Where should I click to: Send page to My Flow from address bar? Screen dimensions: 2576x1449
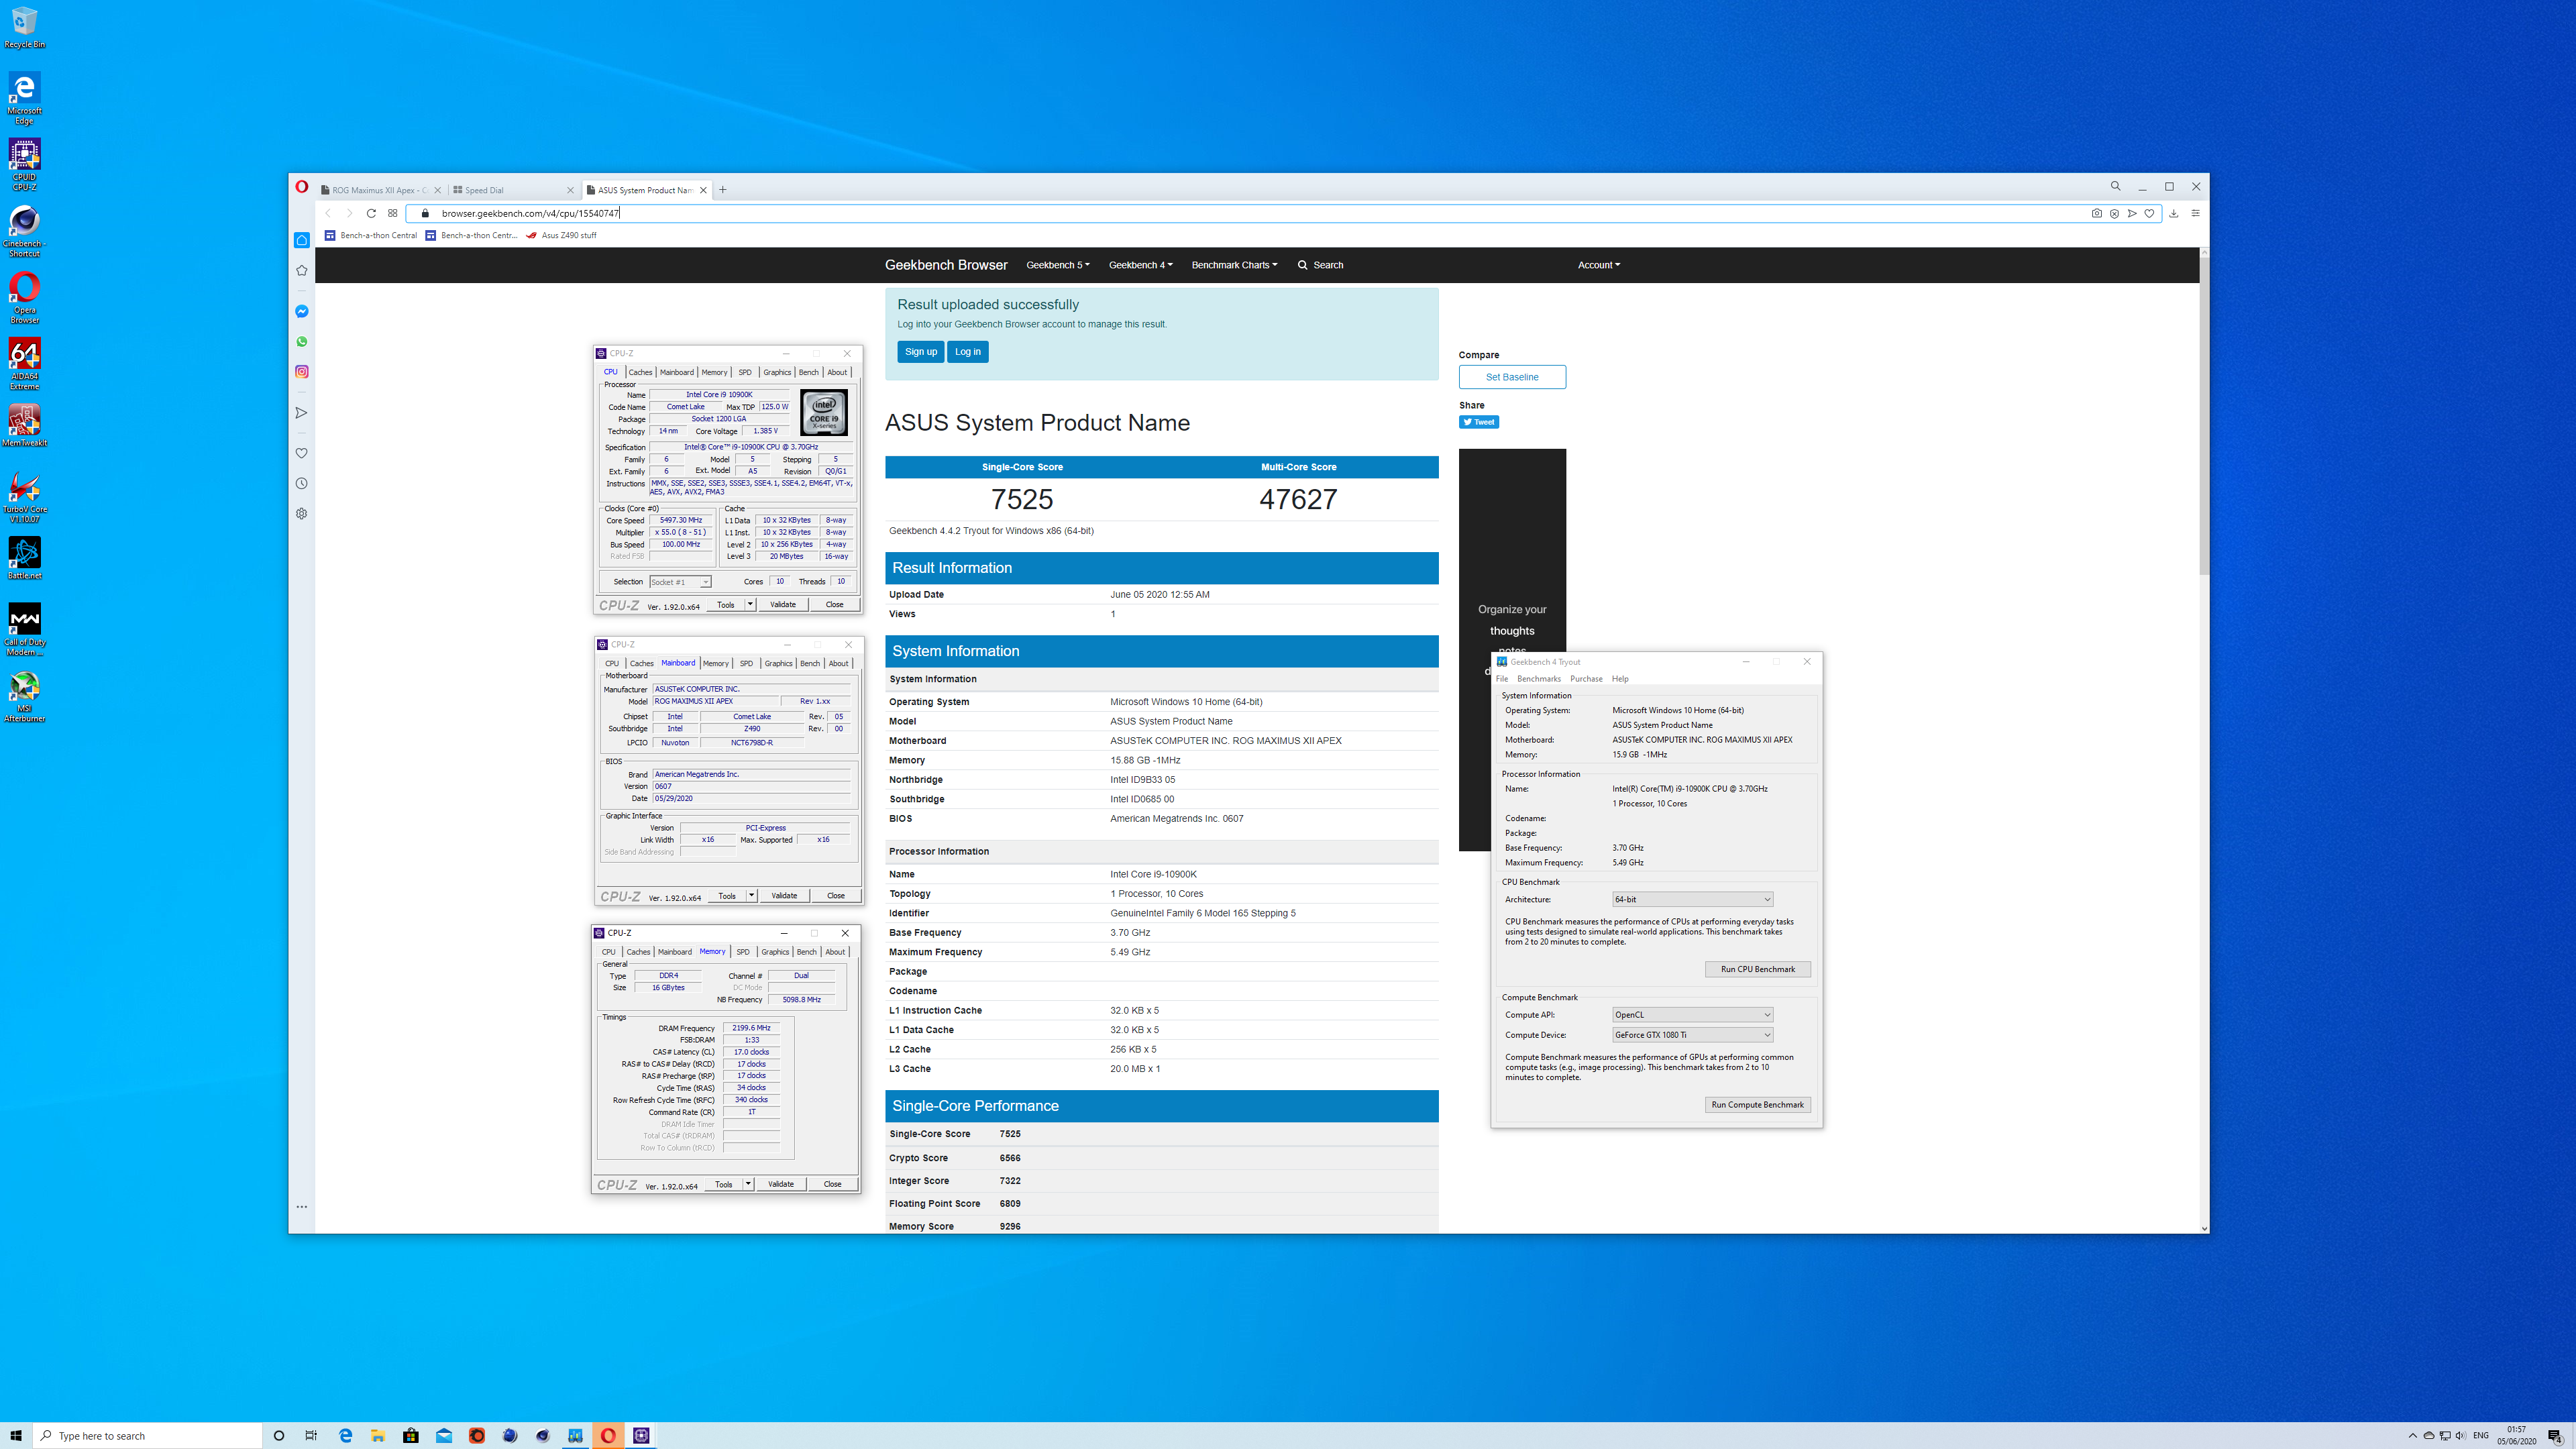tap(2132, 213)
